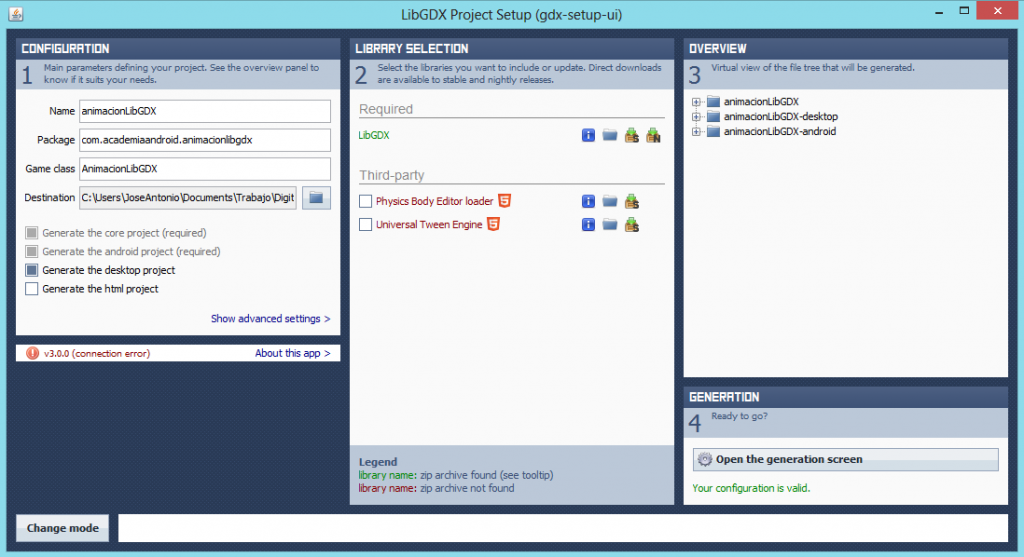Check Universal Tween Engine library
This screenshot has width=1024, height=557.
coord(366,225)
